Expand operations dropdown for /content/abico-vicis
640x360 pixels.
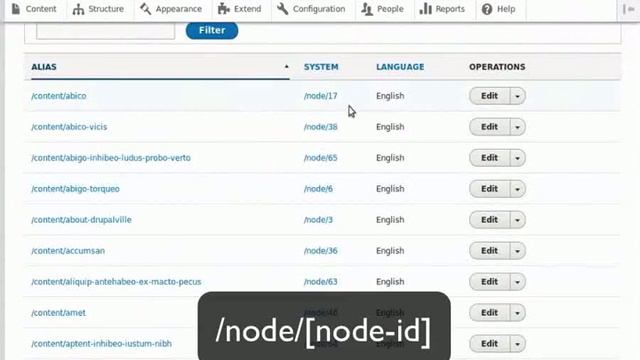click(x=518, y=127)
